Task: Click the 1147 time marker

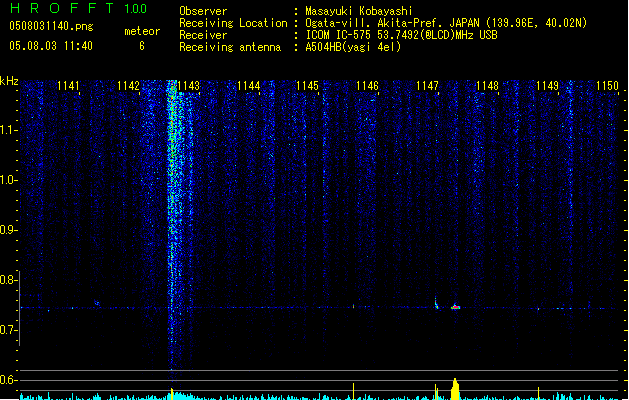Action: pyautogui.click(x=428, y=86)
